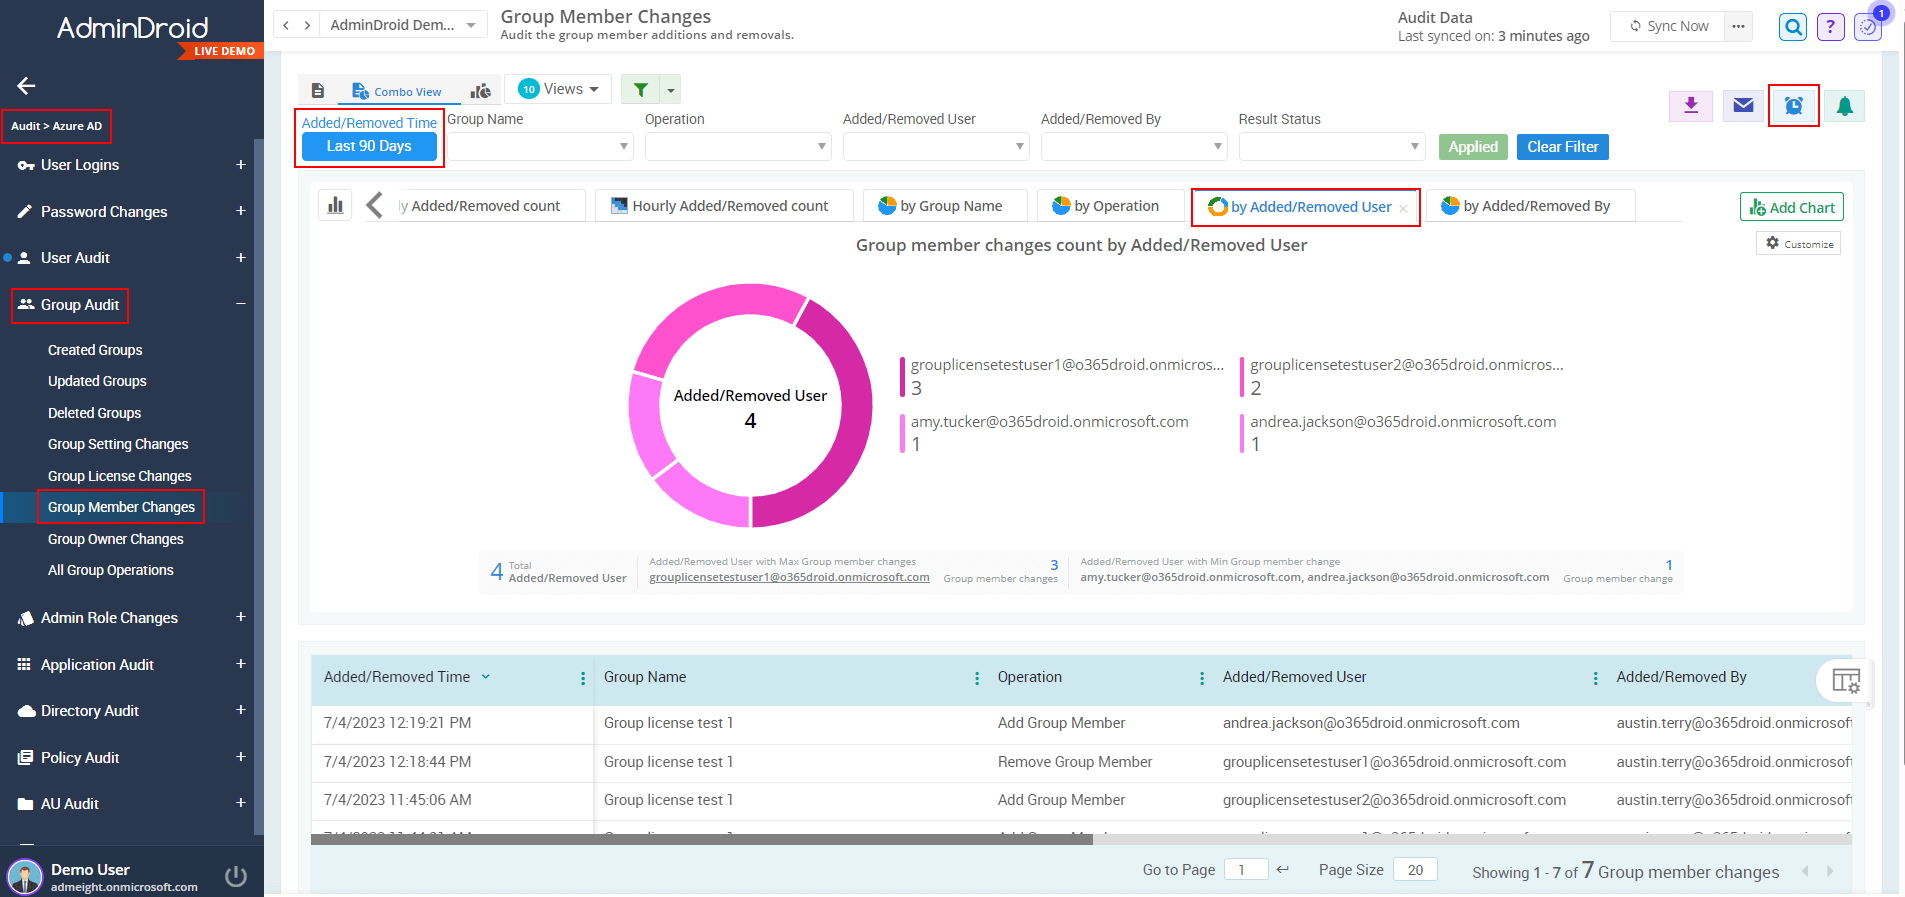The height and width of the screenshot is (897, 1905).
Task: Open the magnifier search icon in header
Action: tap(1793, 27)
